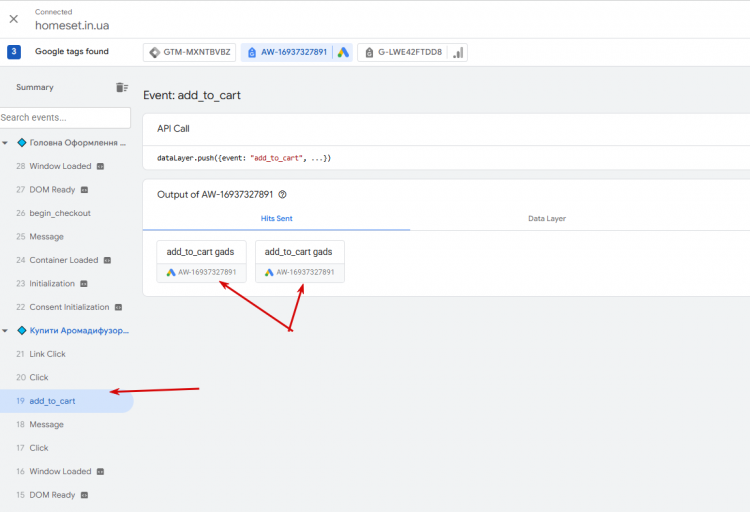
Task: Click the icon beside 16 Window Loaded
Action: click(x=100, y=472)
